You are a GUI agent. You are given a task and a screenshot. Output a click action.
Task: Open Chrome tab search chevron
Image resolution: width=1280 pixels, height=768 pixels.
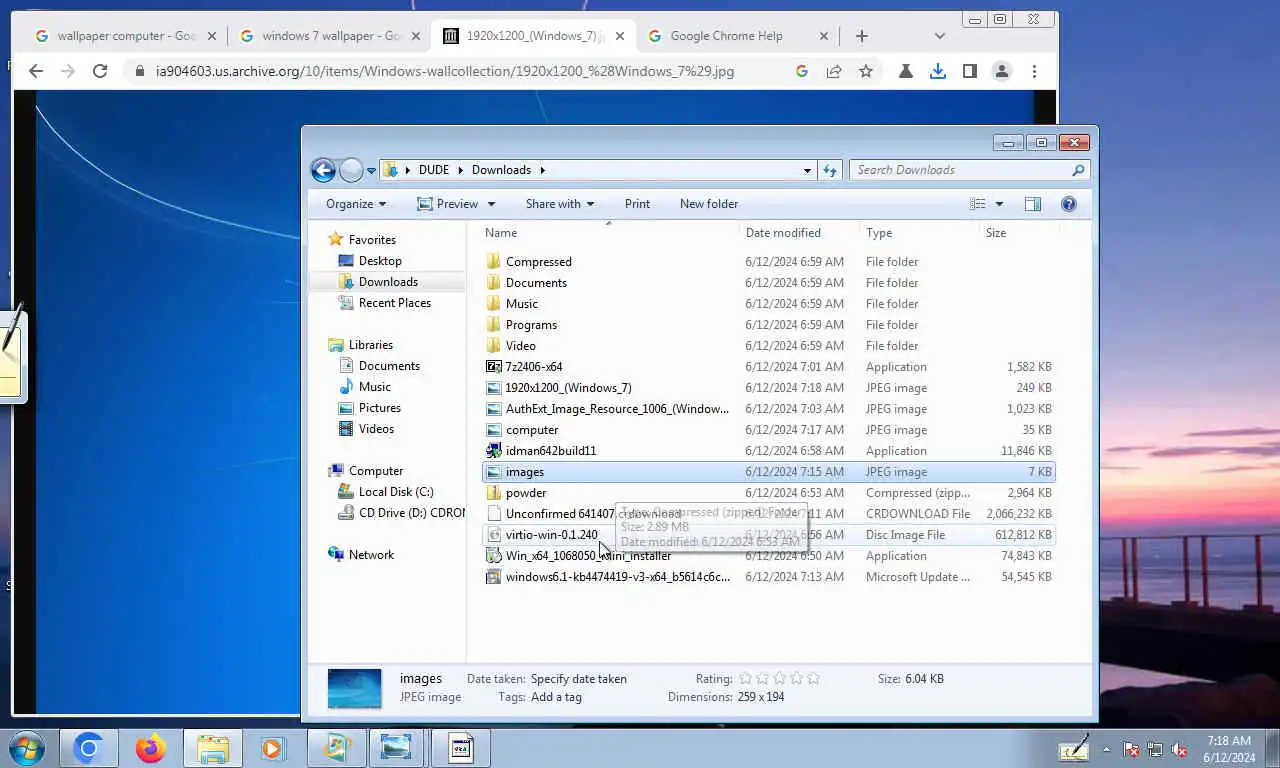[x=939, y=36]
